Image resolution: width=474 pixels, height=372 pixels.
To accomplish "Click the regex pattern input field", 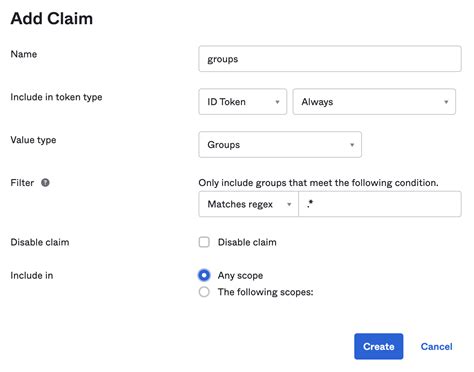I will pyautogui.click(x=380, y=204).
